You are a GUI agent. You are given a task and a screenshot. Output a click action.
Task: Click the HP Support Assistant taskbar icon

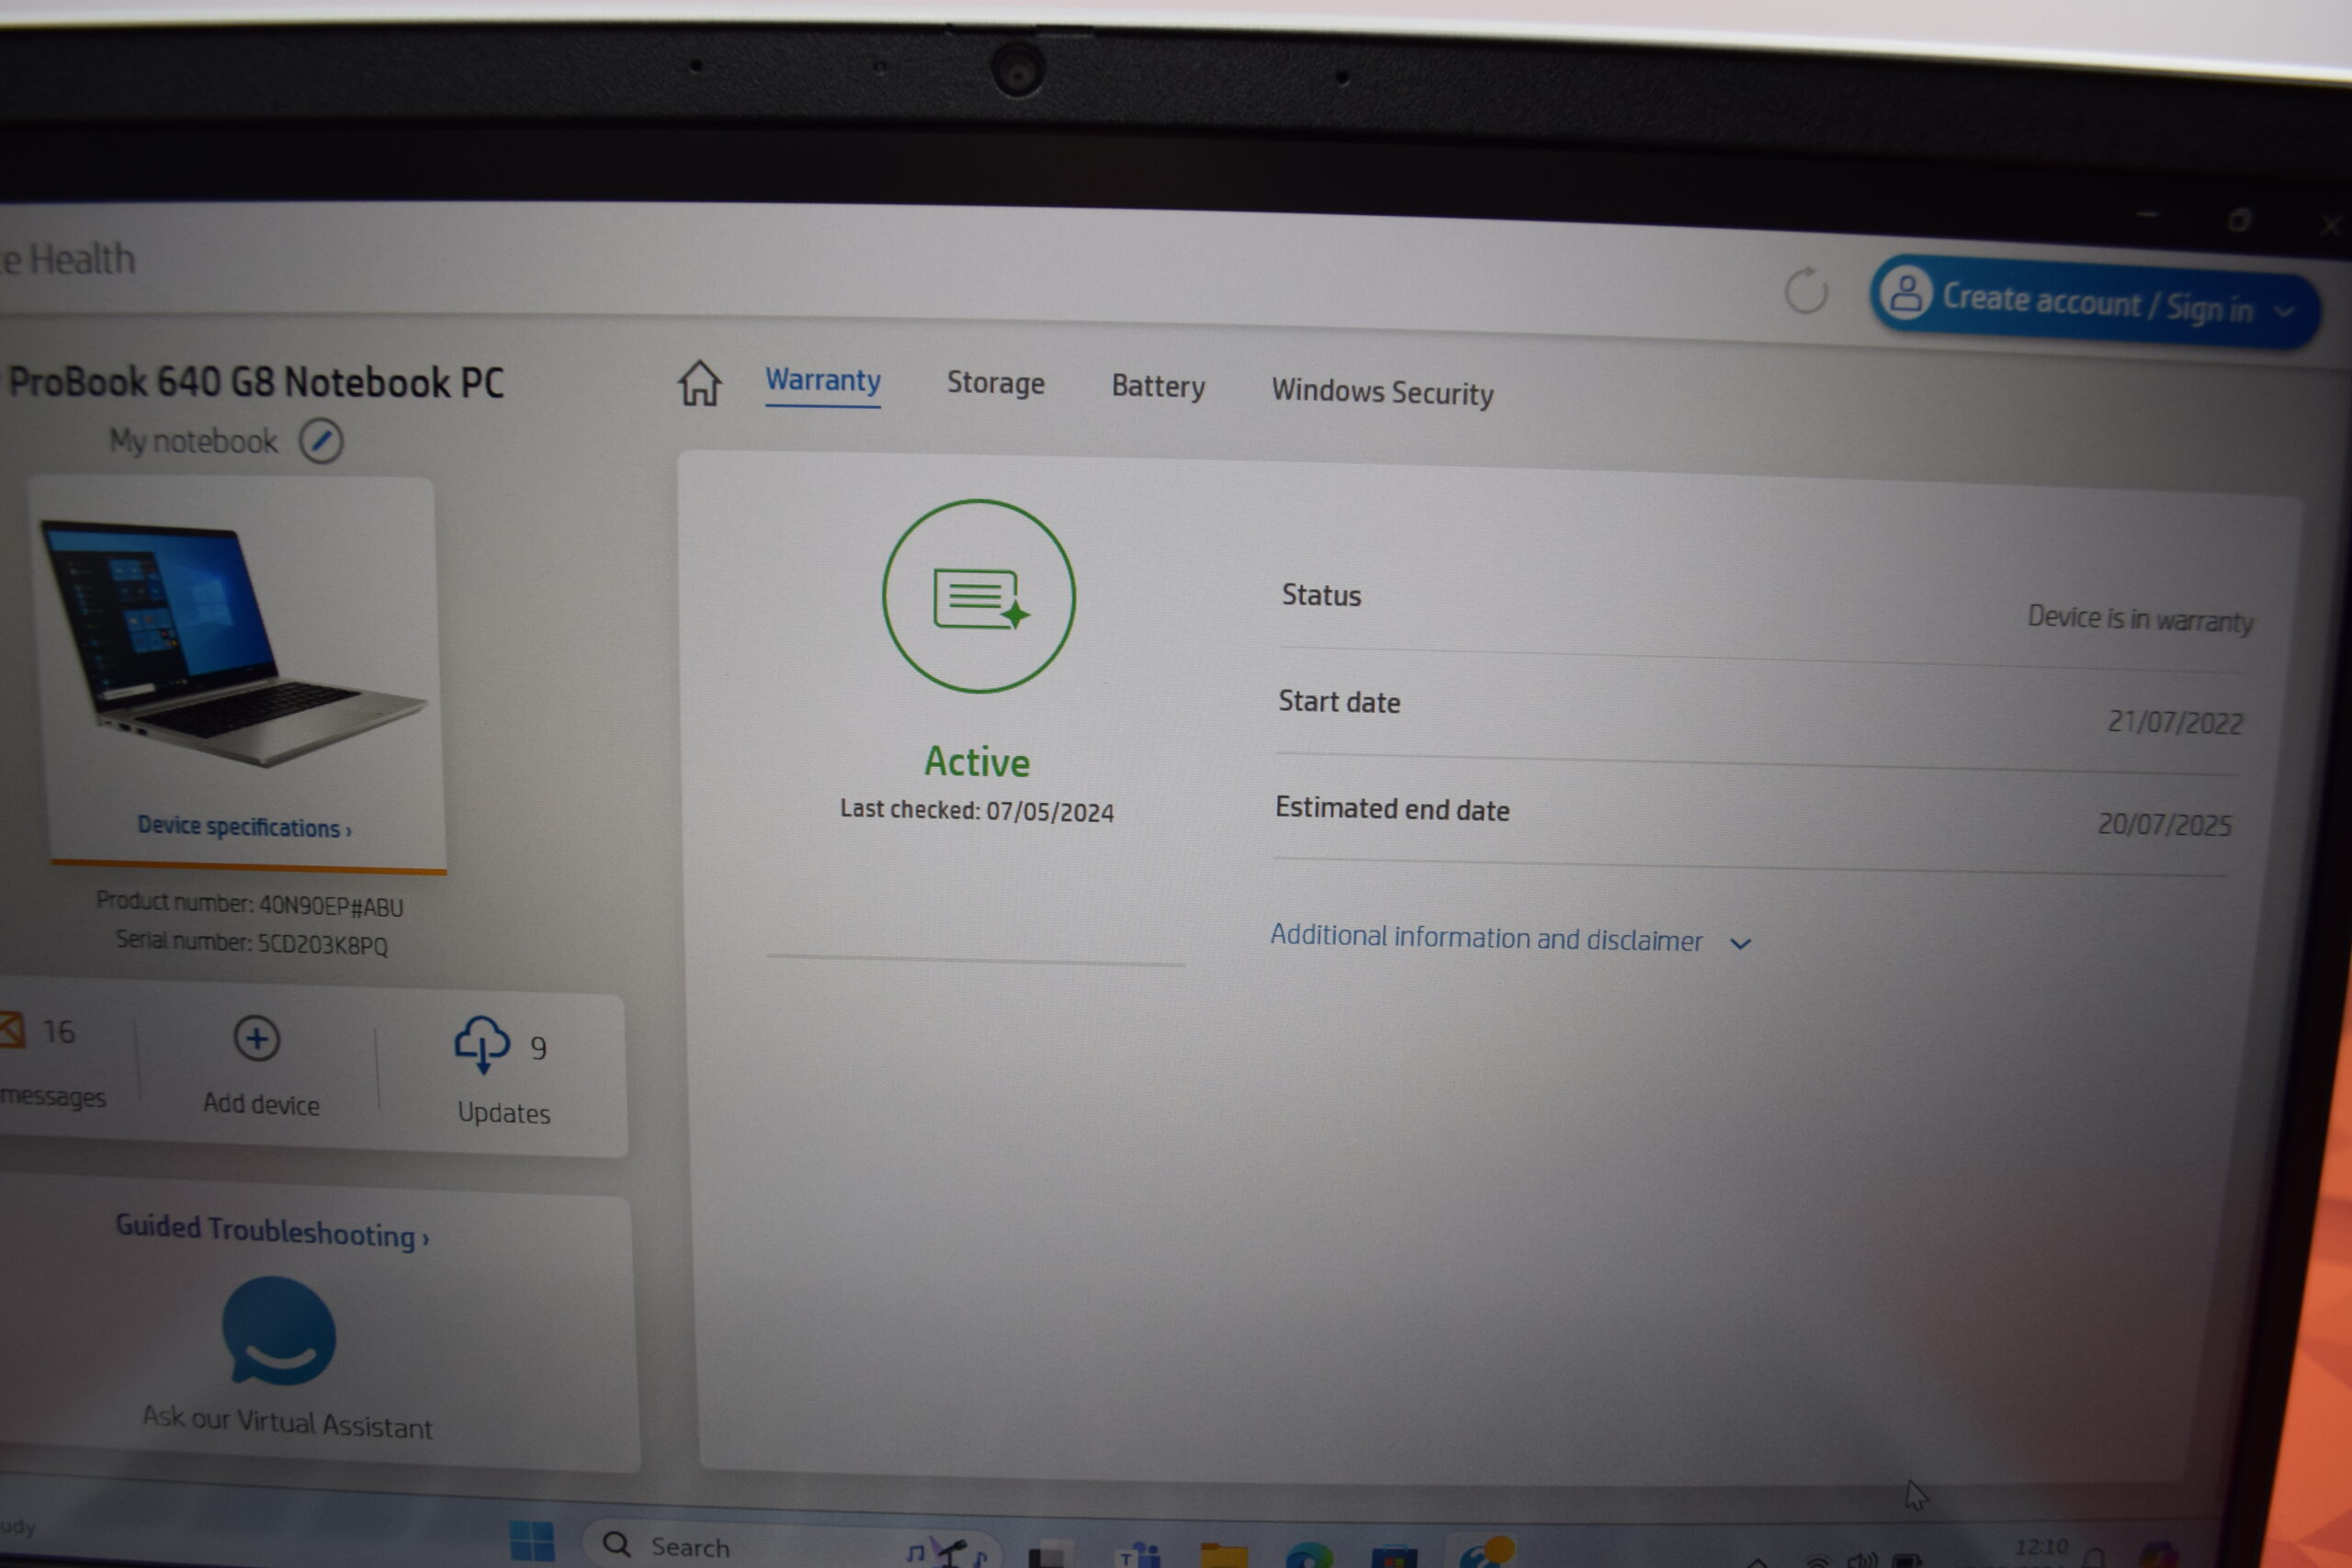(1486, 1553)
